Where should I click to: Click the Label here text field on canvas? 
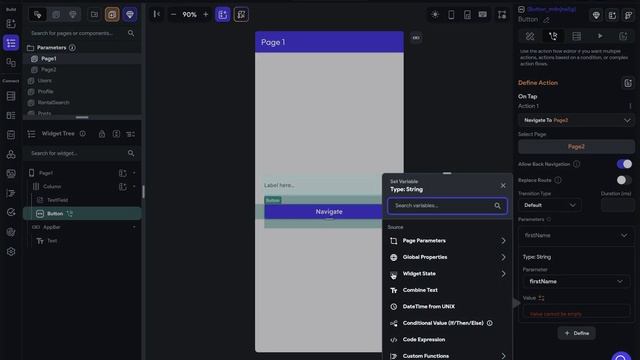coord(322,185)
